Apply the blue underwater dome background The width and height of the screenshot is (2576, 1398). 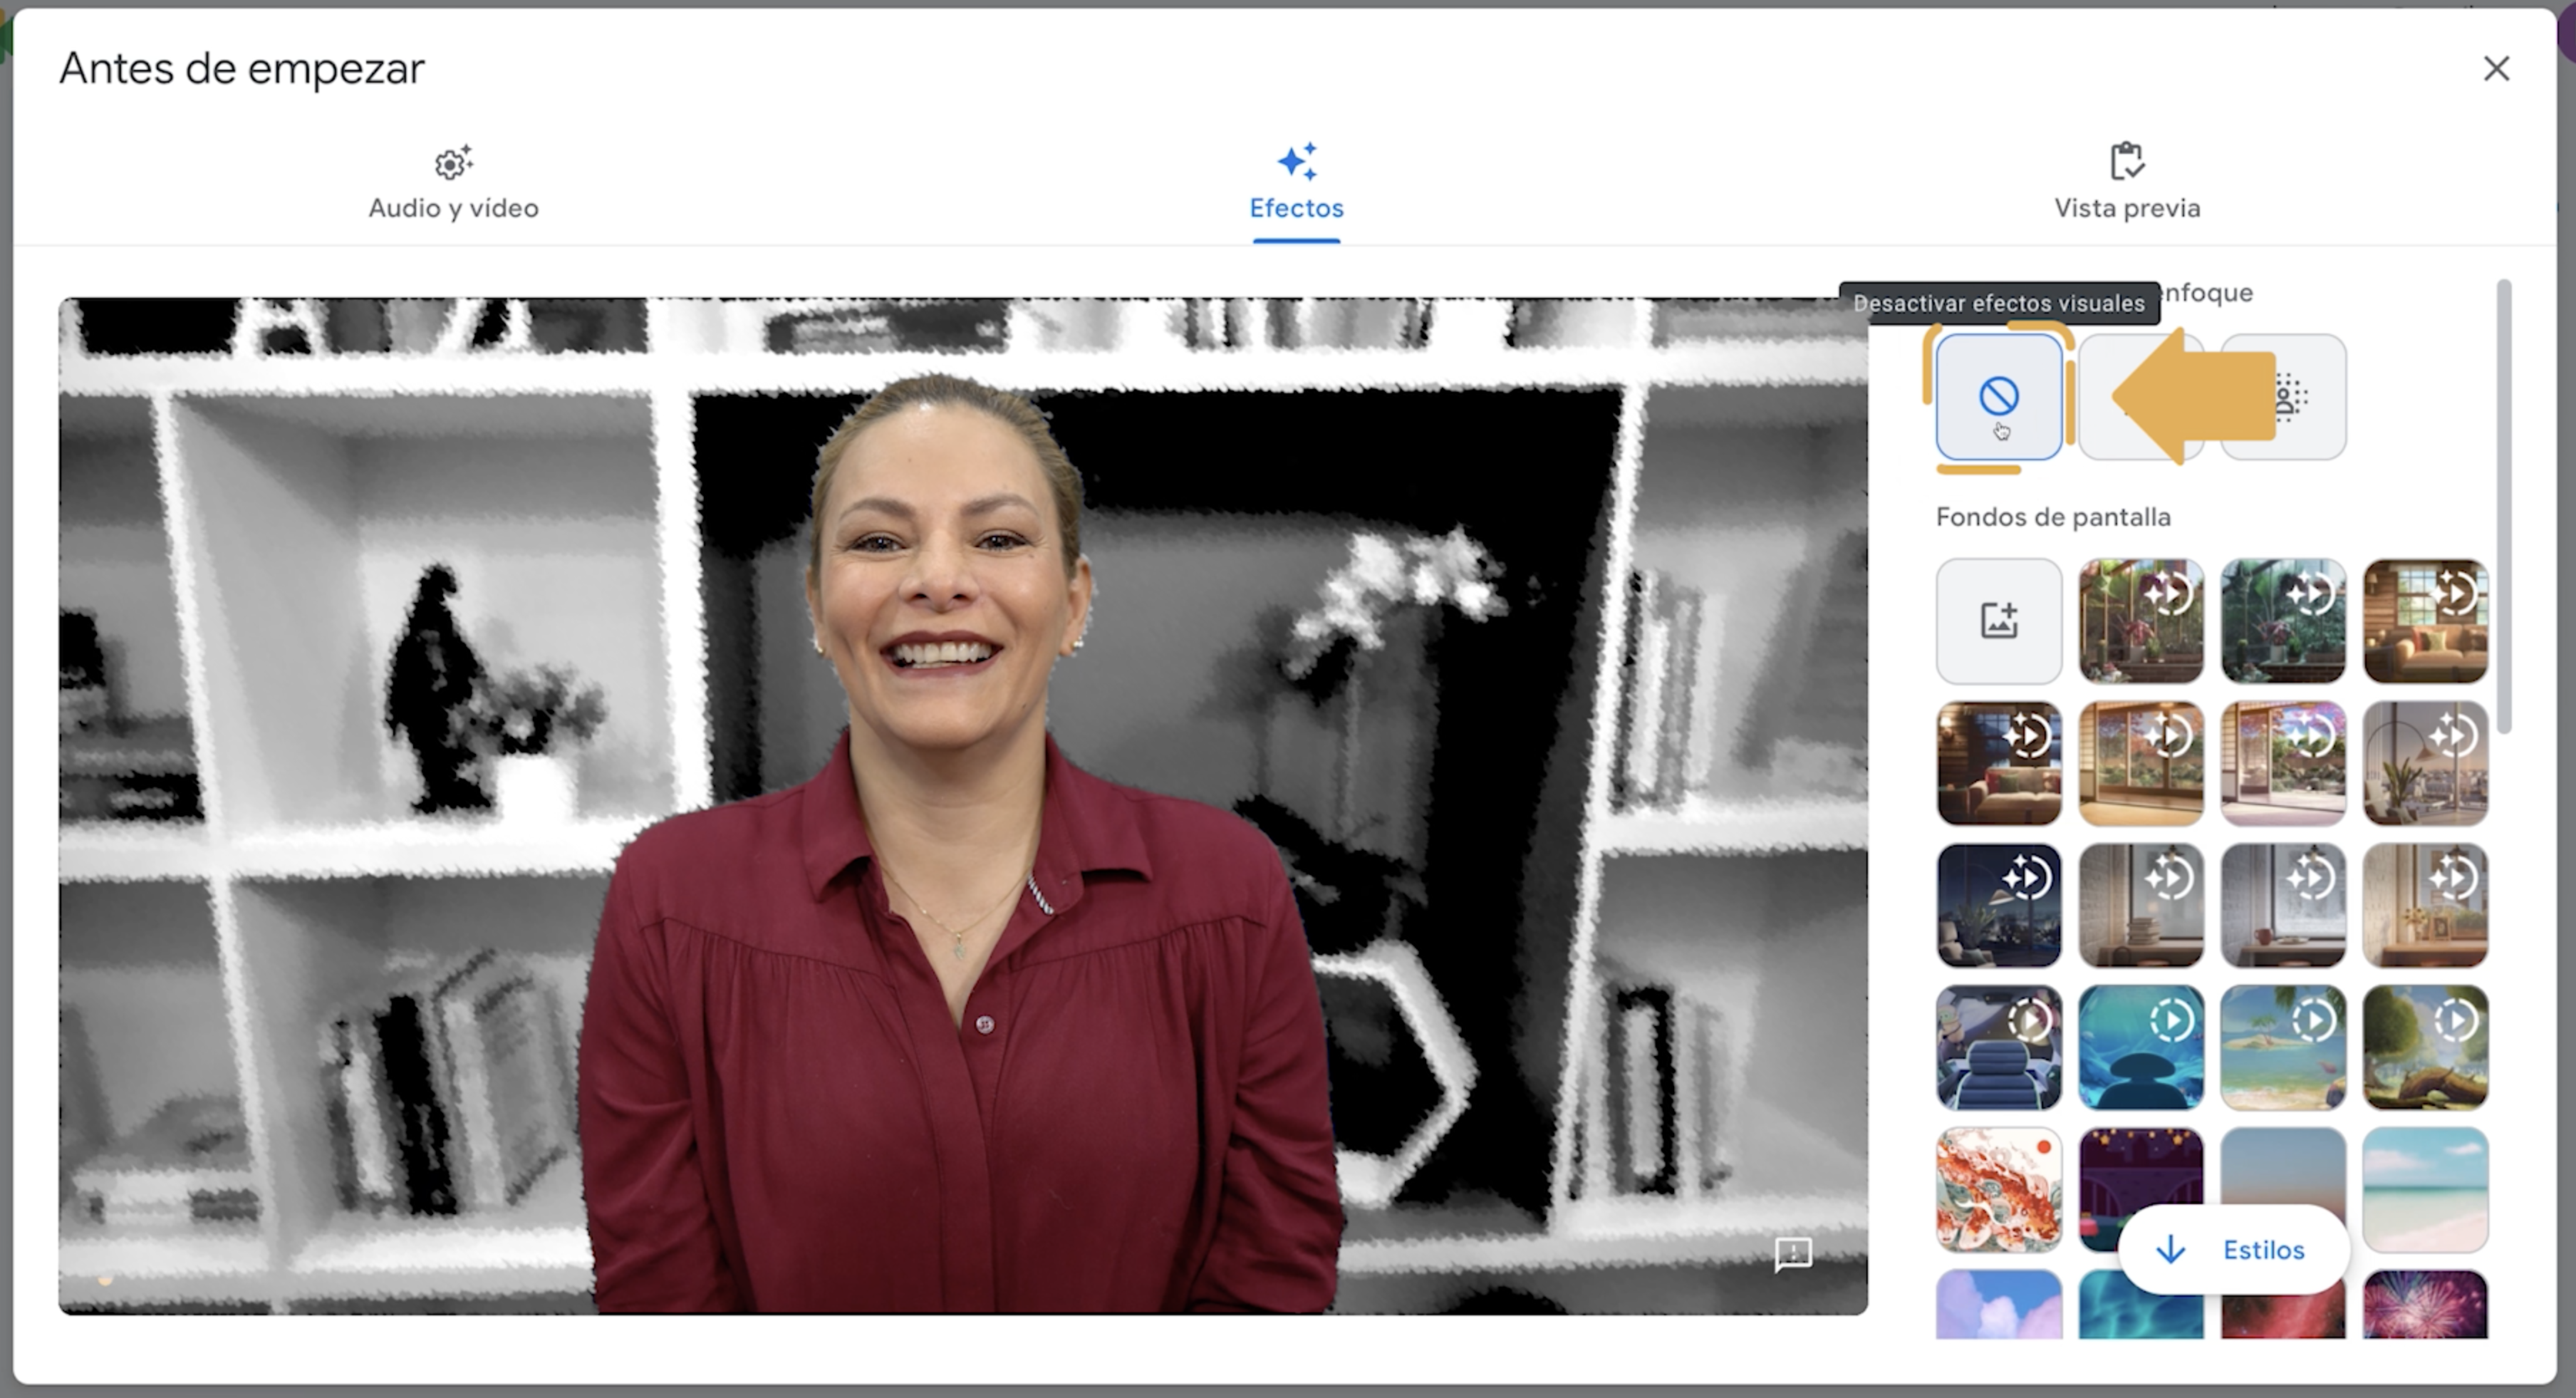click(2141, 1047)
